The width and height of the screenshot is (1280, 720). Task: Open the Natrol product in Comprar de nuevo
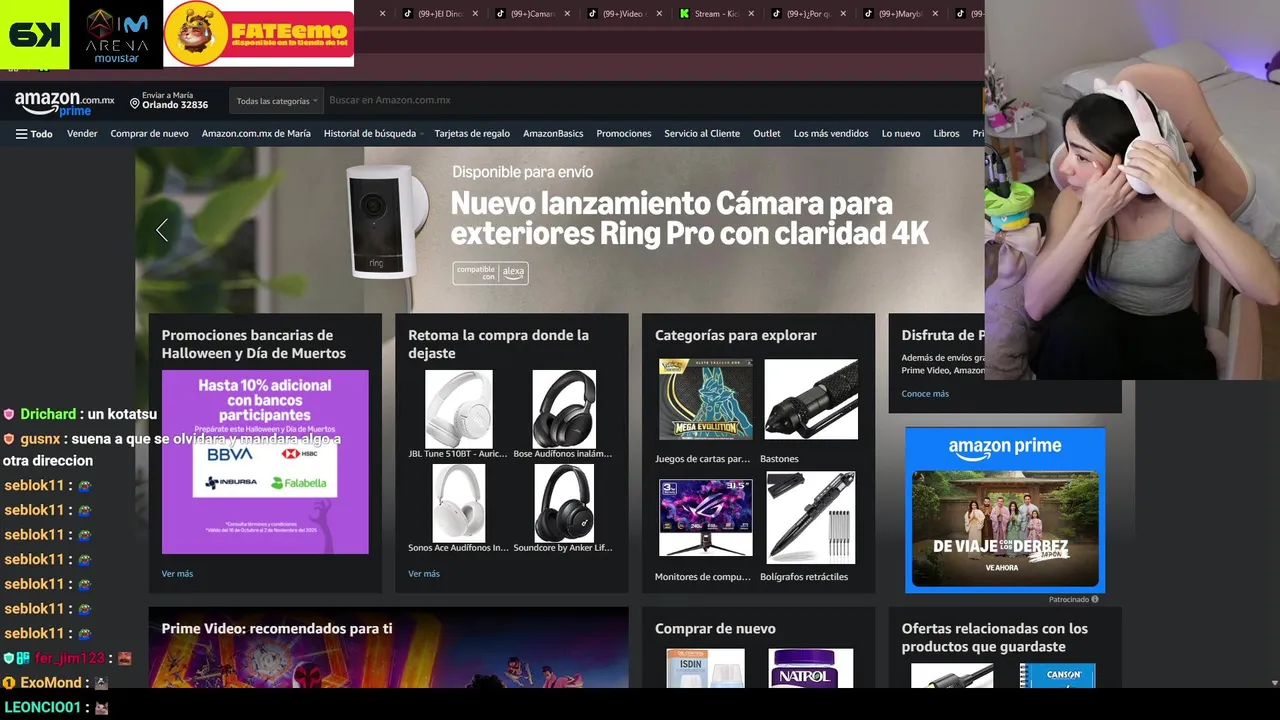[811, 668]
